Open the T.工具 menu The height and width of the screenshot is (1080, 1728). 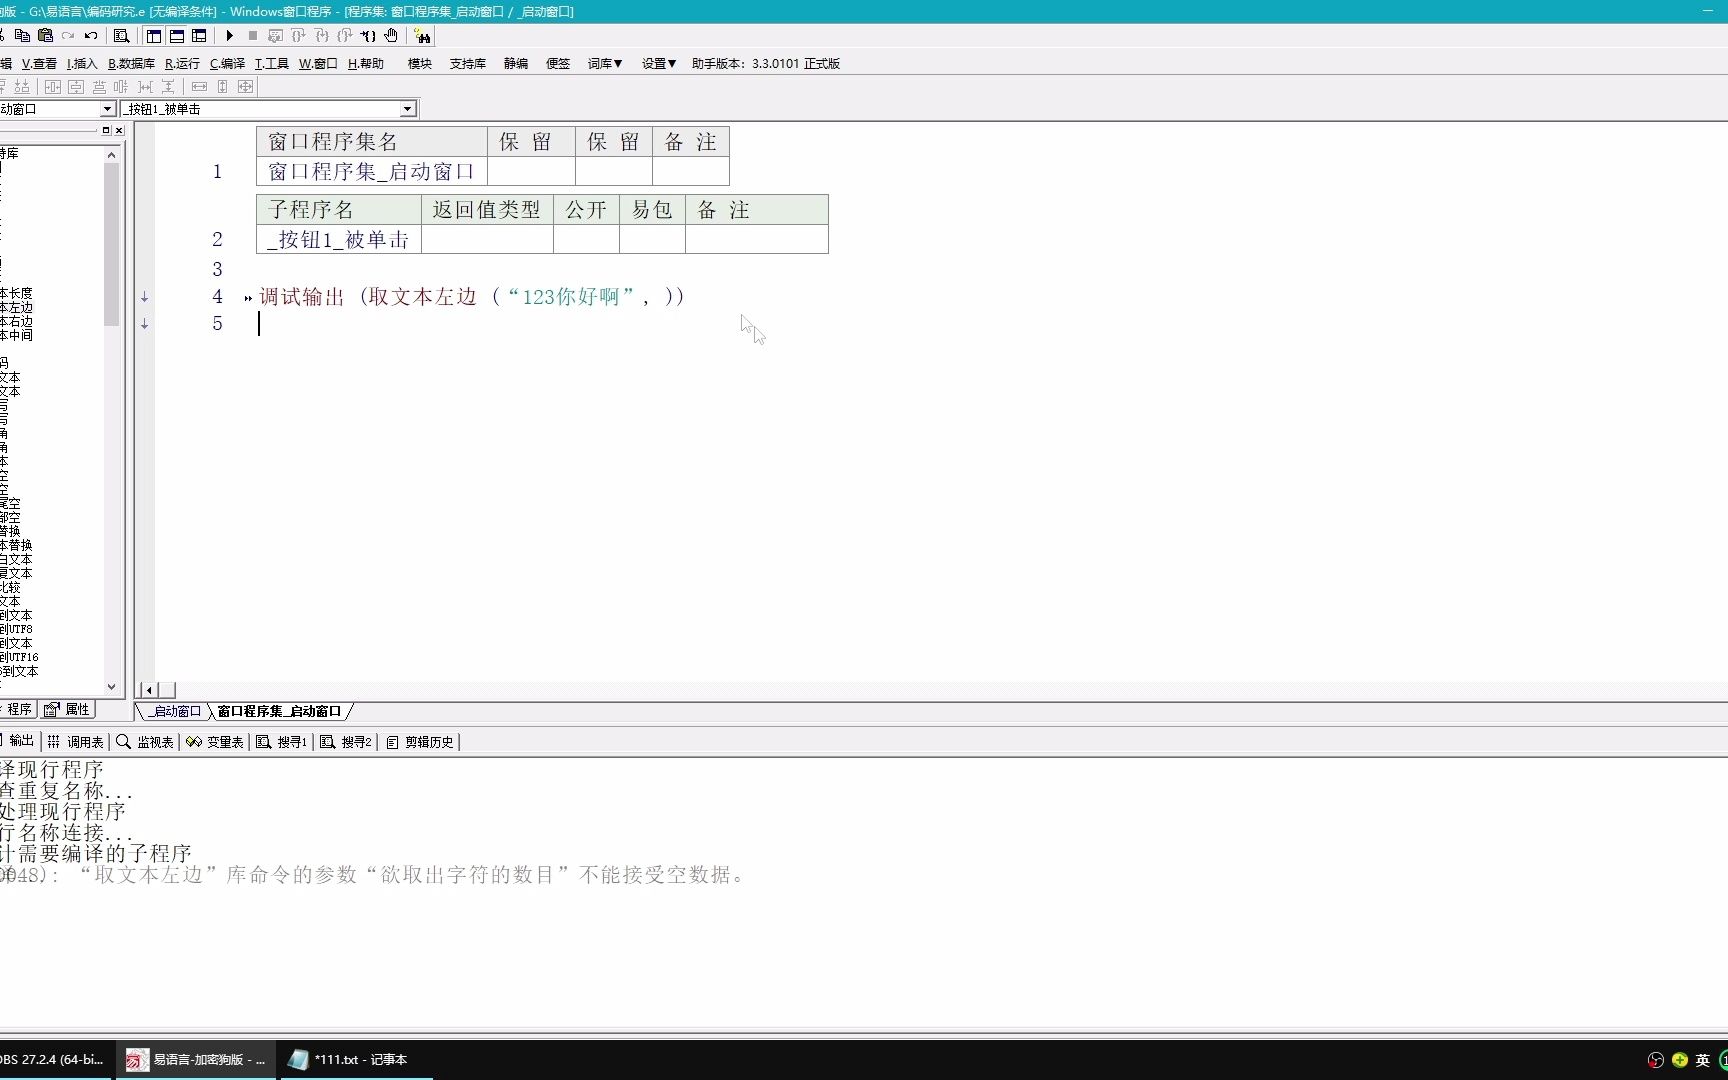click(x=271, y=63)
